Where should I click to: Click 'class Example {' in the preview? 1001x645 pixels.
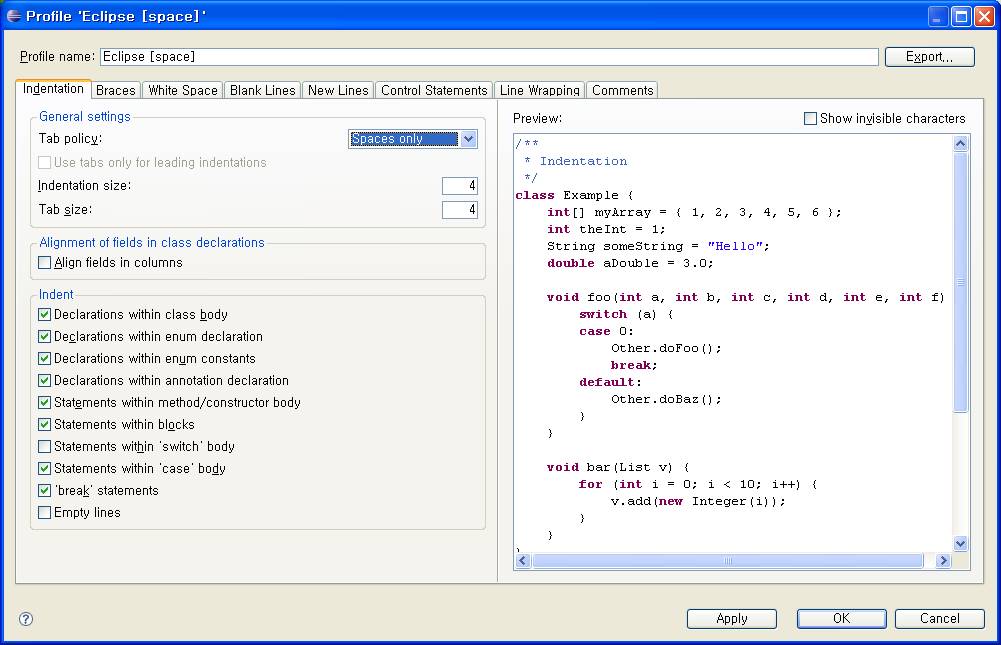pos(575,195)
